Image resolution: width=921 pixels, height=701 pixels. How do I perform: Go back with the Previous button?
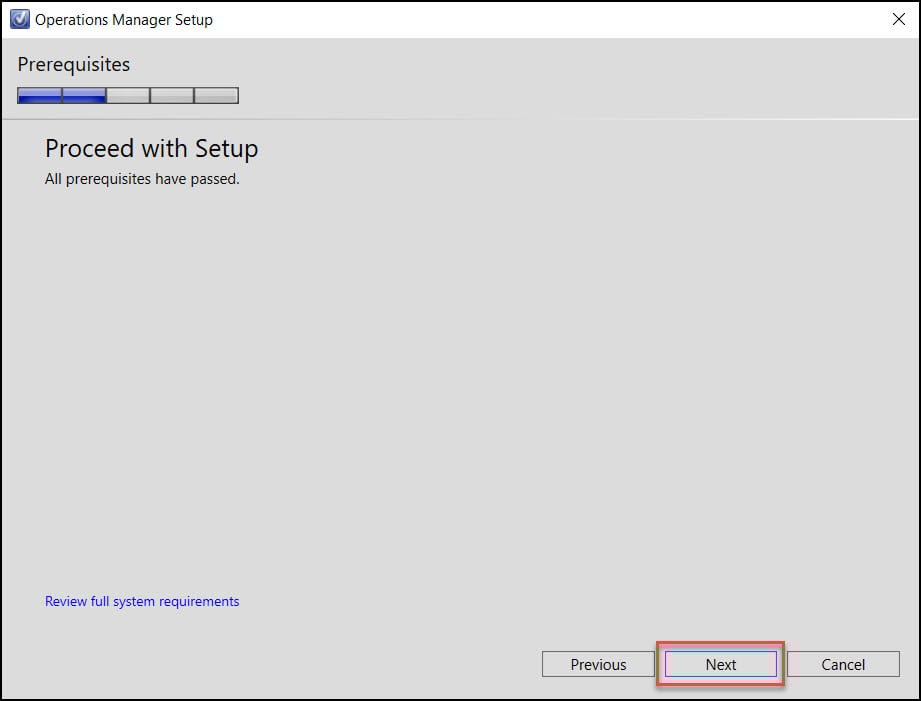click(x=598, y=664)
